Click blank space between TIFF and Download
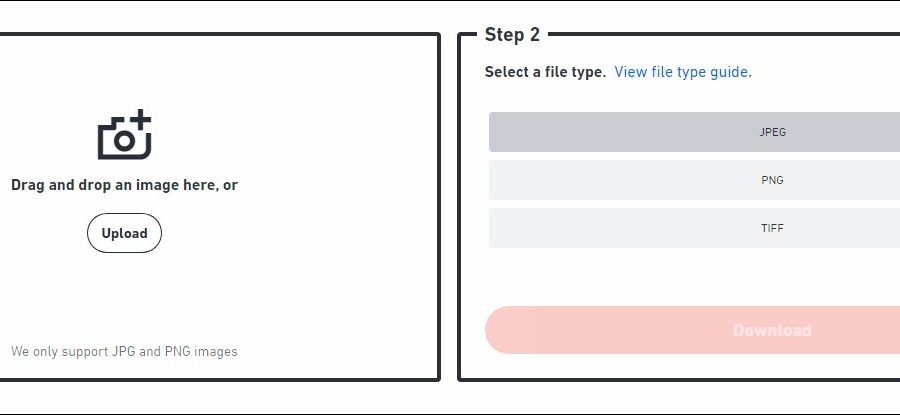Viewport: 900px width, 415px height. tap(694, 276)
